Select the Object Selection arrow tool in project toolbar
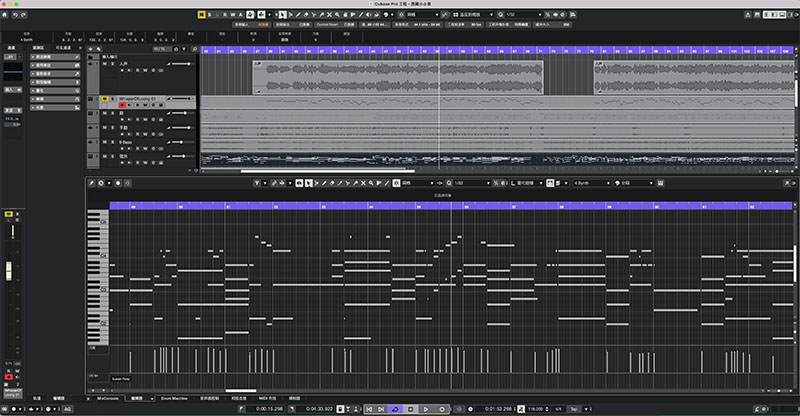This screenshot has height=416, width=800. (283, 15)
